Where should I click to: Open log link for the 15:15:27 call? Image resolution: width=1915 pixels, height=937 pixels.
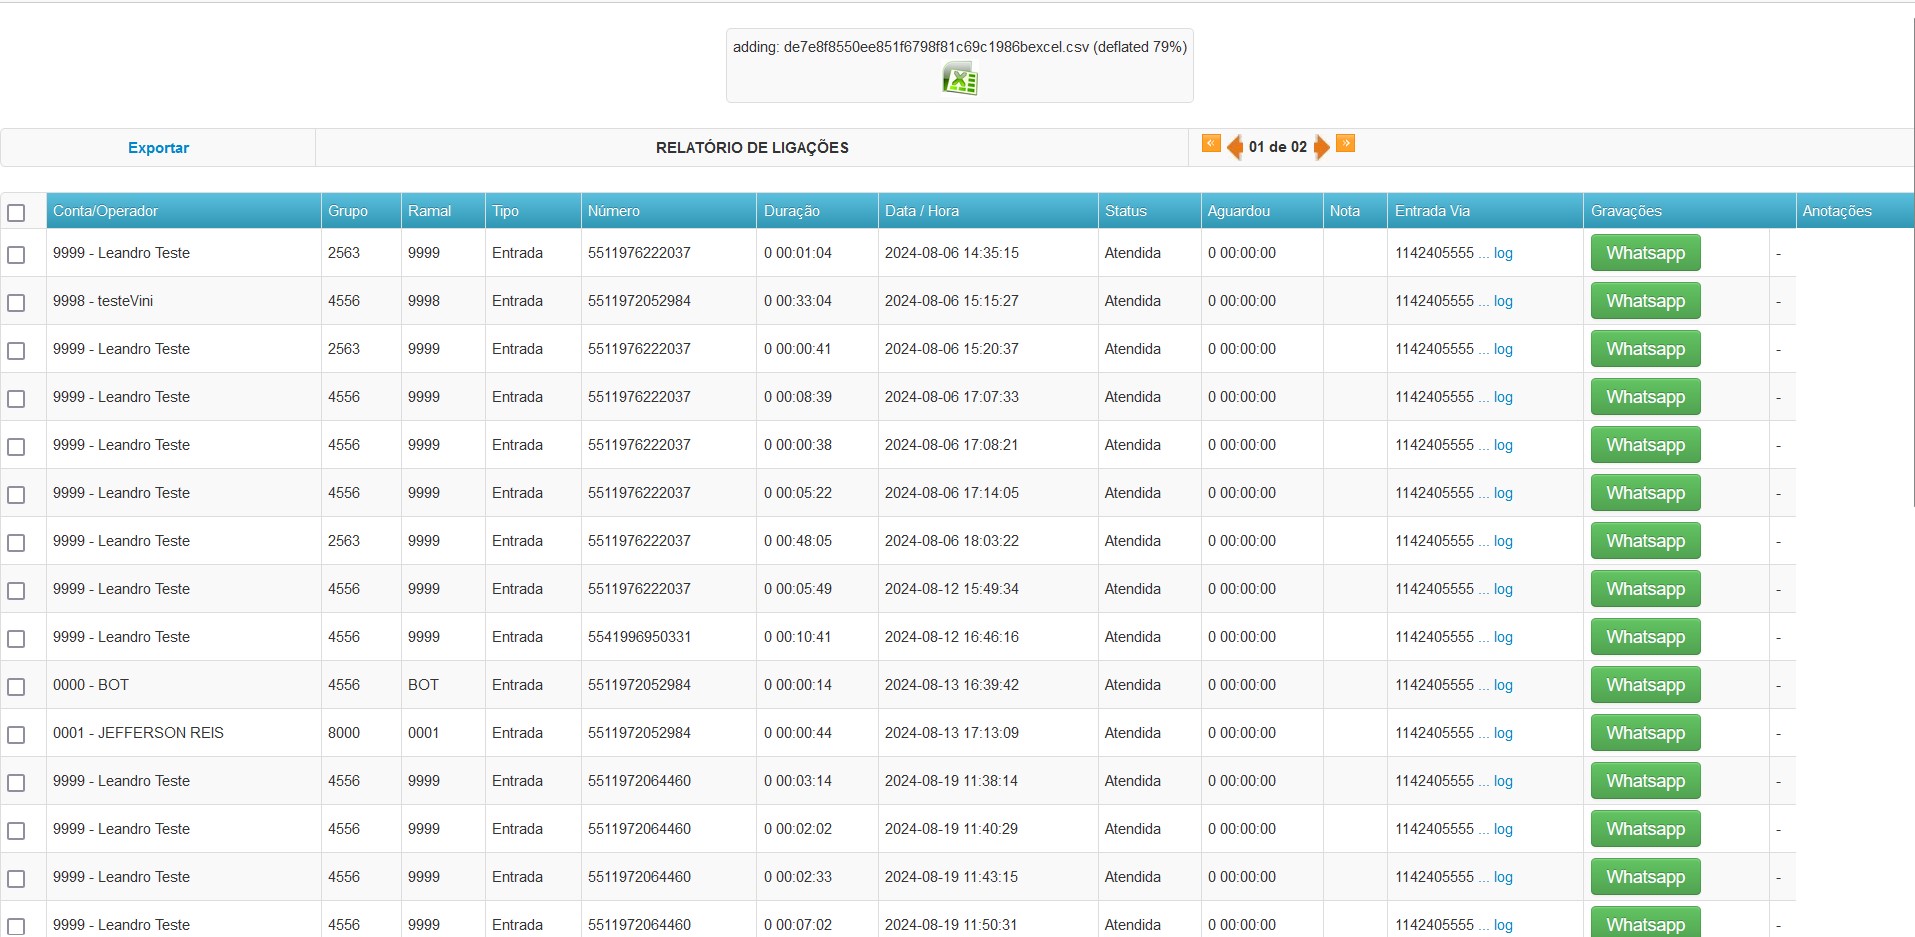pos(1502,301)
